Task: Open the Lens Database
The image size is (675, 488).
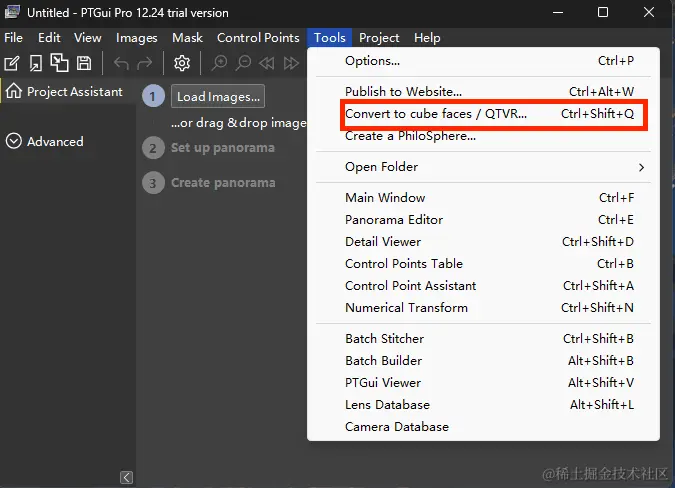Action: 483,405
